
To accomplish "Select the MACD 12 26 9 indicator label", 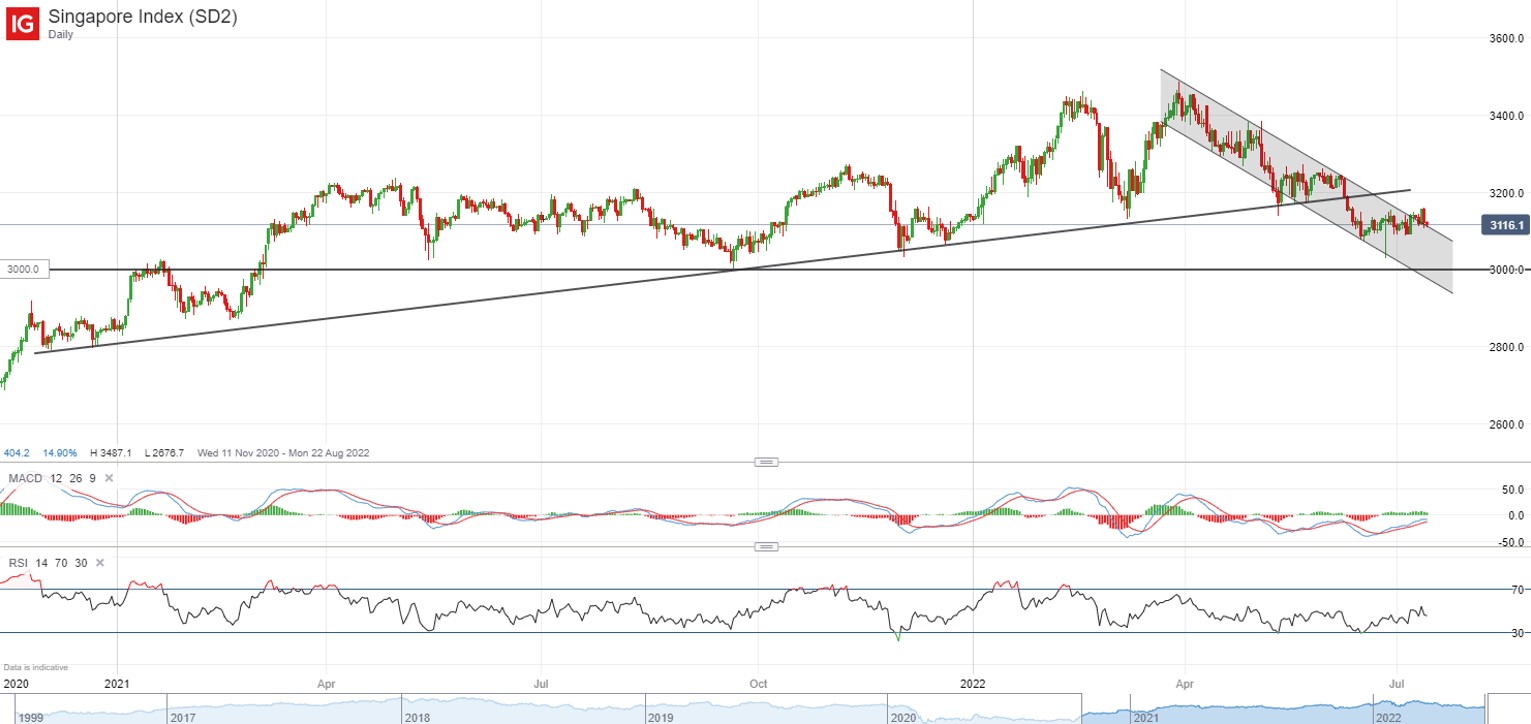I will [53, 478].
